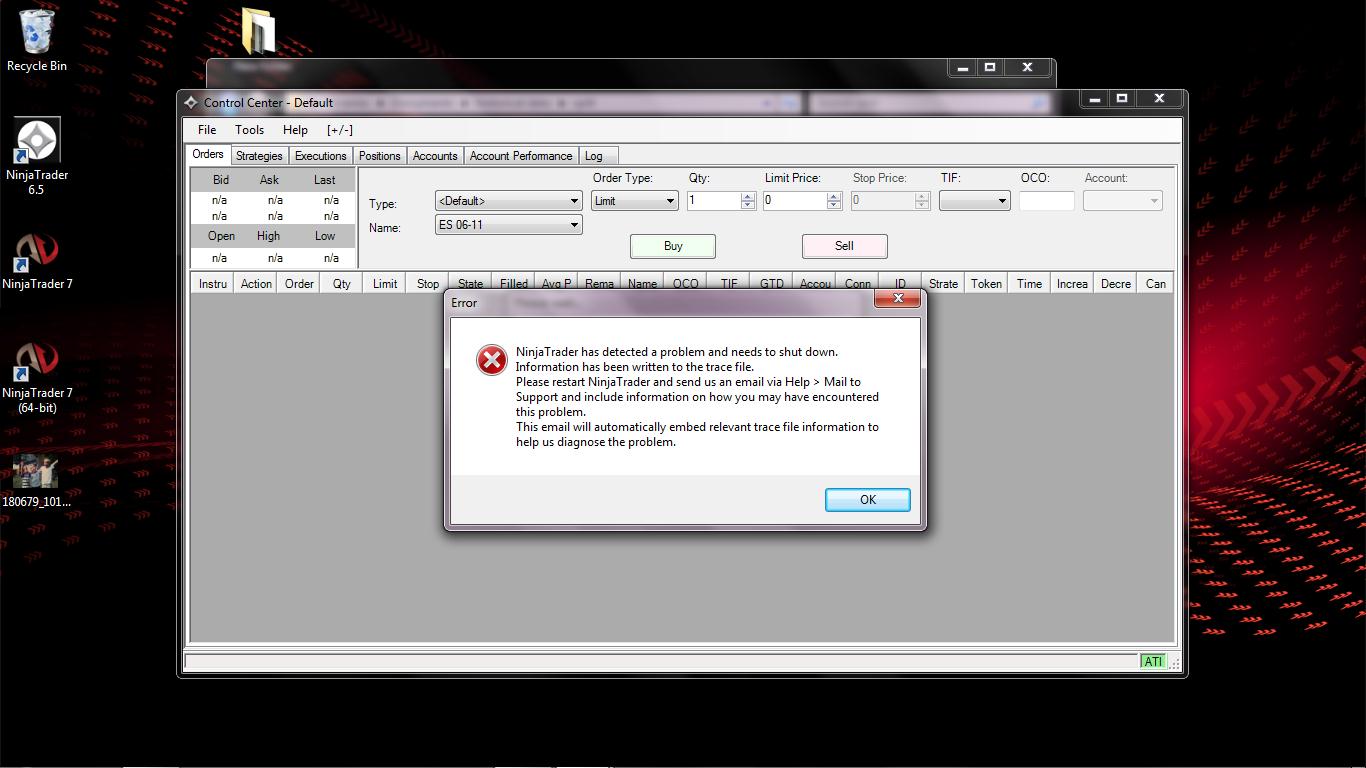Click the [+/-] menu item
The height and width of the screenshot is (768, 1366).
[x=340, y=130]
